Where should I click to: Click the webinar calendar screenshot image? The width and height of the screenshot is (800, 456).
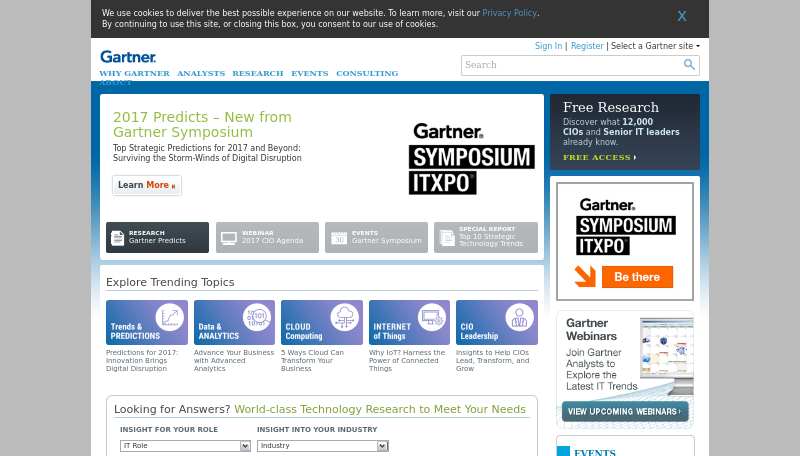(667, 355)
